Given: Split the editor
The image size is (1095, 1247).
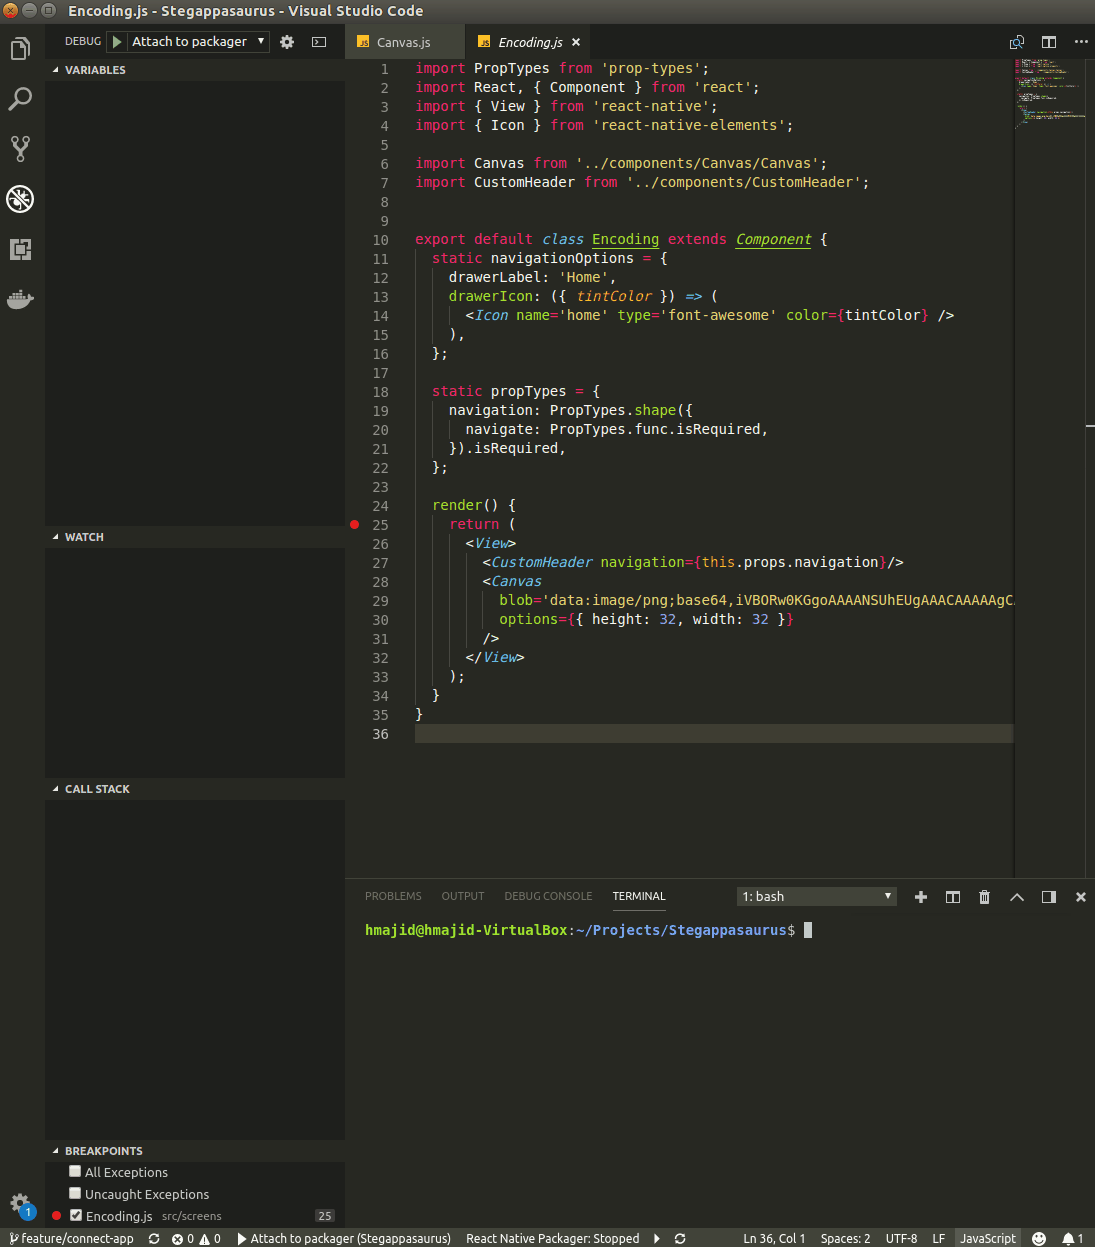Looking at the screenshot, I should pyautogui.click(x=1049, y=42).
